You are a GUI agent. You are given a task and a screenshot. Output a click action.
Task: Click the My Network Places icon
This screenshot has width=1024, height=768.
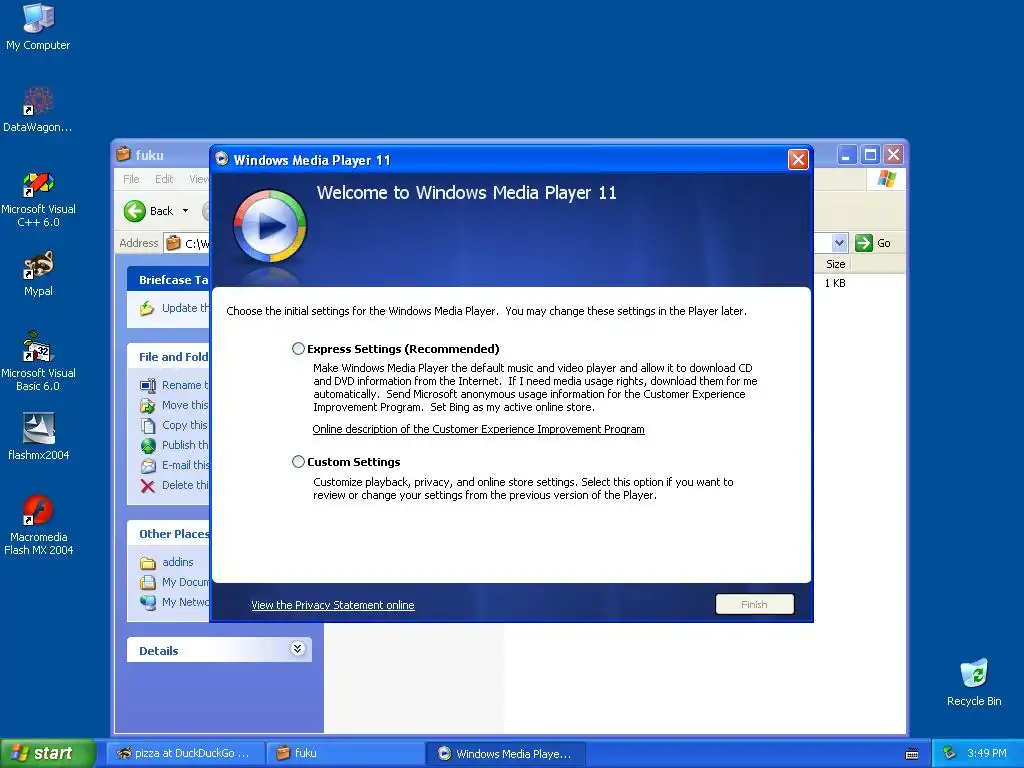148,602
